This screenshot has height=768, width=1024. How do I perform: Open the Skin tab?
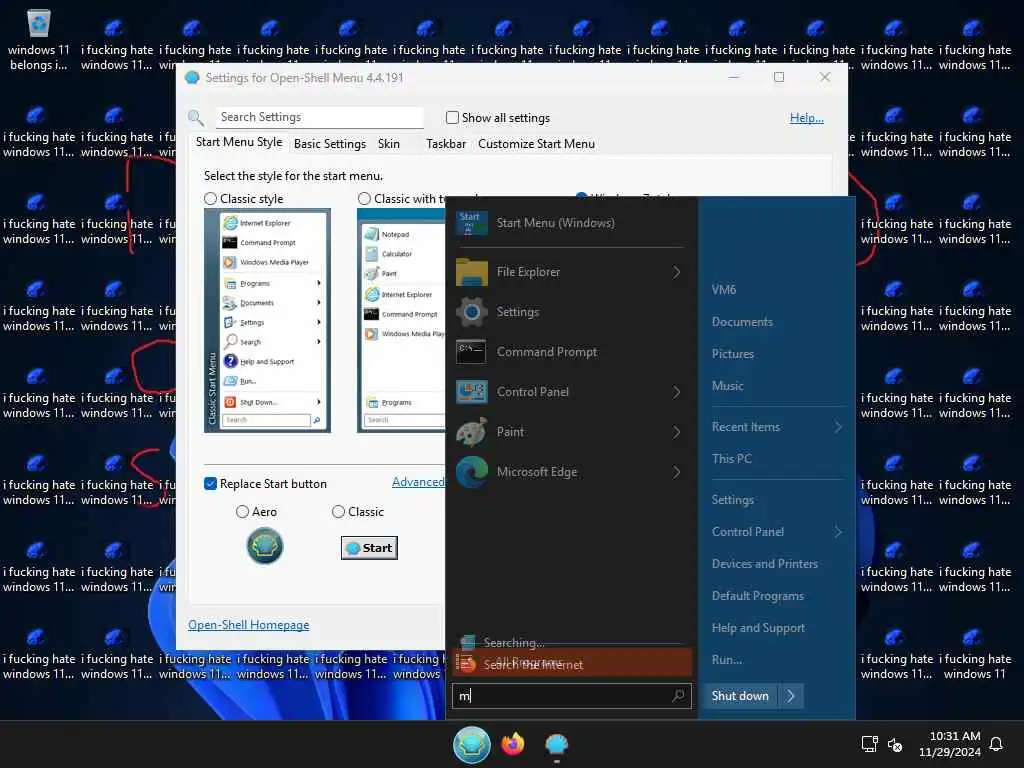pos(389,144)
